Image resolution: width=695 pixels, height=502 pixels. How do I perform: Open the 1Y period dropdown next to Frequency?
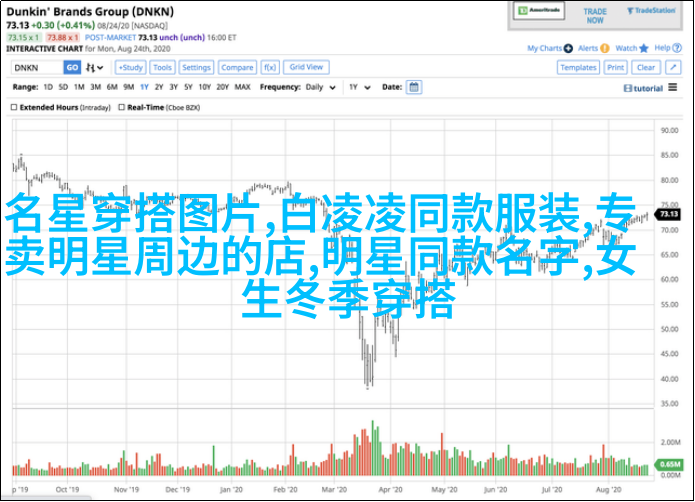(x=359, y=87)
